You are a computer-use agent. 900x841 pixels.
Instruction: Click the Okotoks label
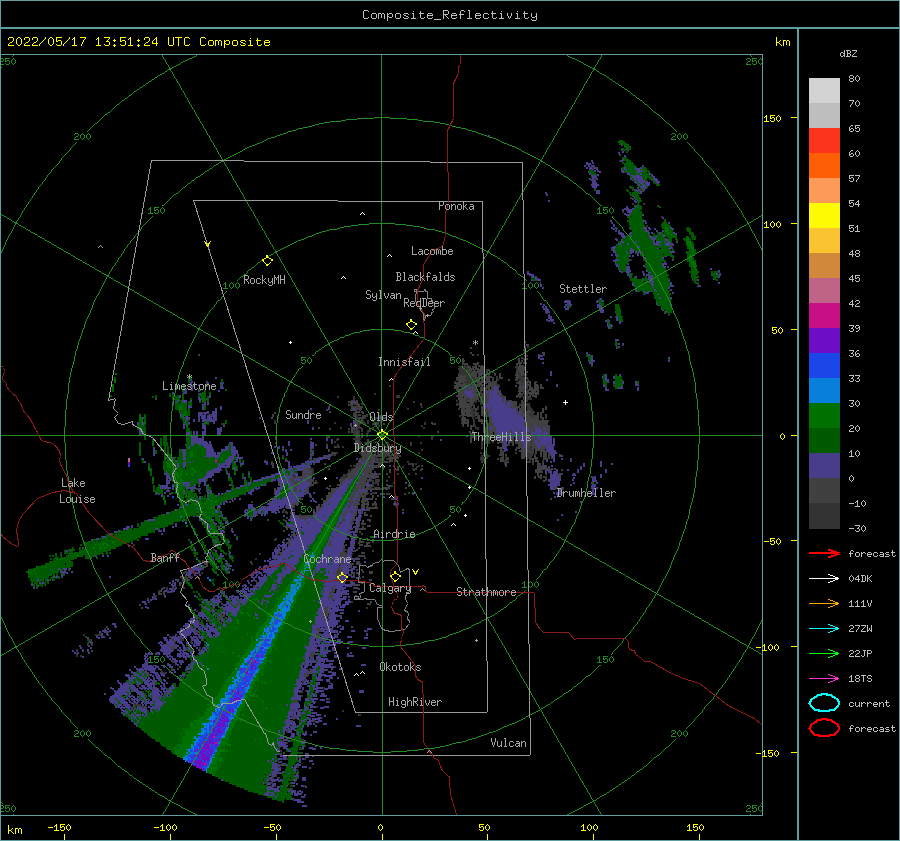point(400,667)
